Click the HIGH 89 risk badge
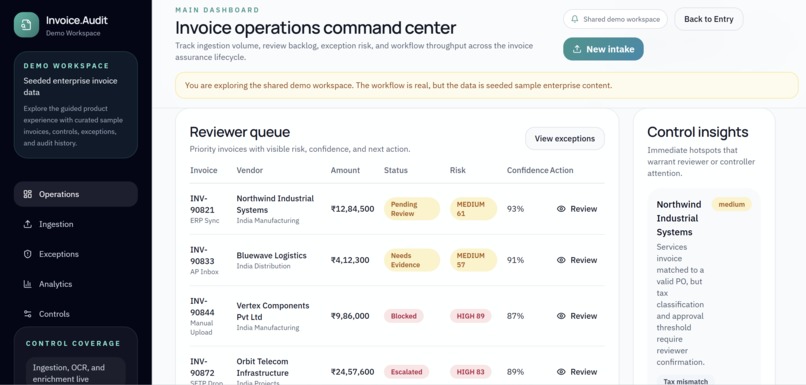806x385 pixels. [470, 316]
